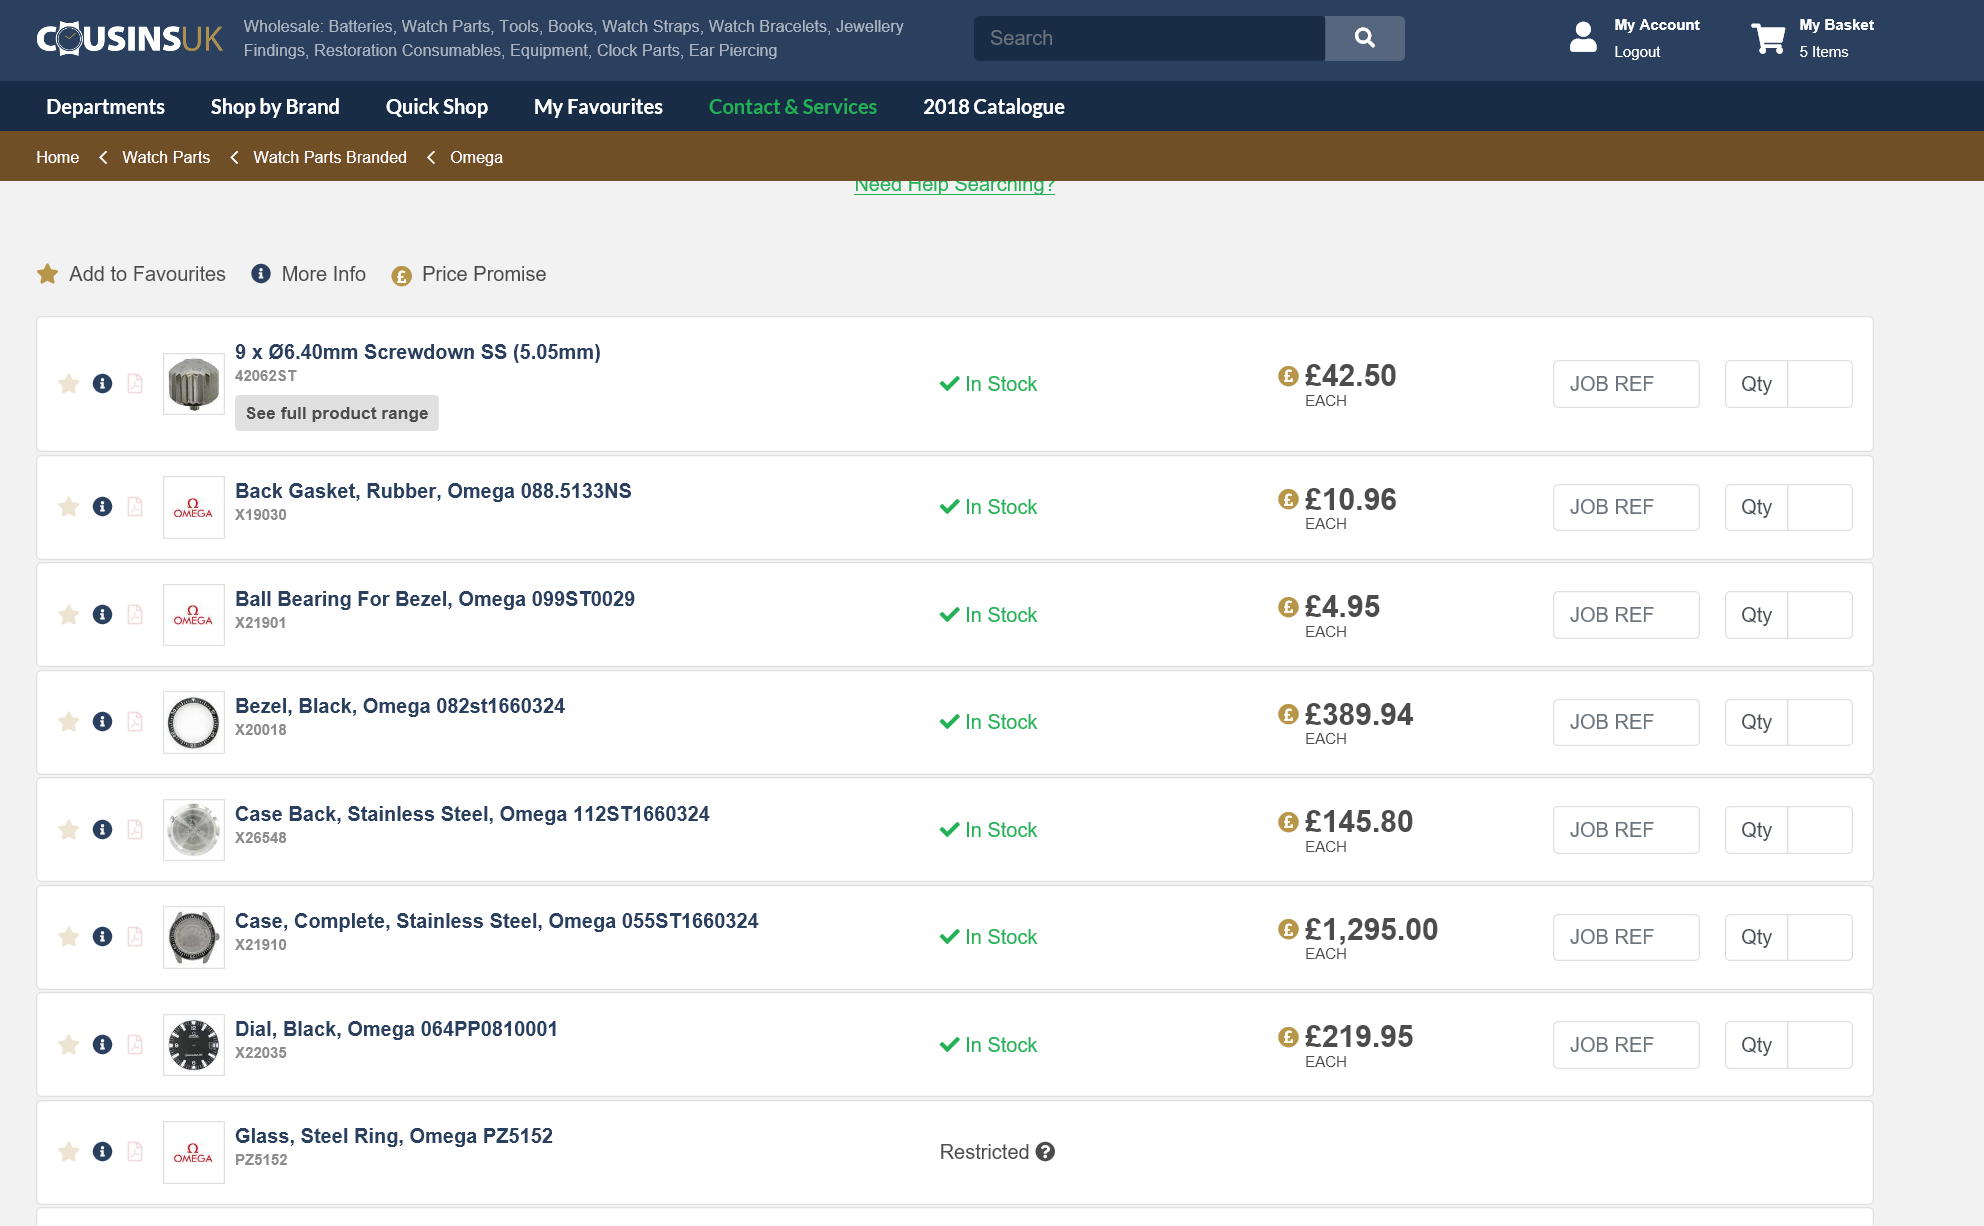Open the Shop by Brand menu

click(275, 107)
